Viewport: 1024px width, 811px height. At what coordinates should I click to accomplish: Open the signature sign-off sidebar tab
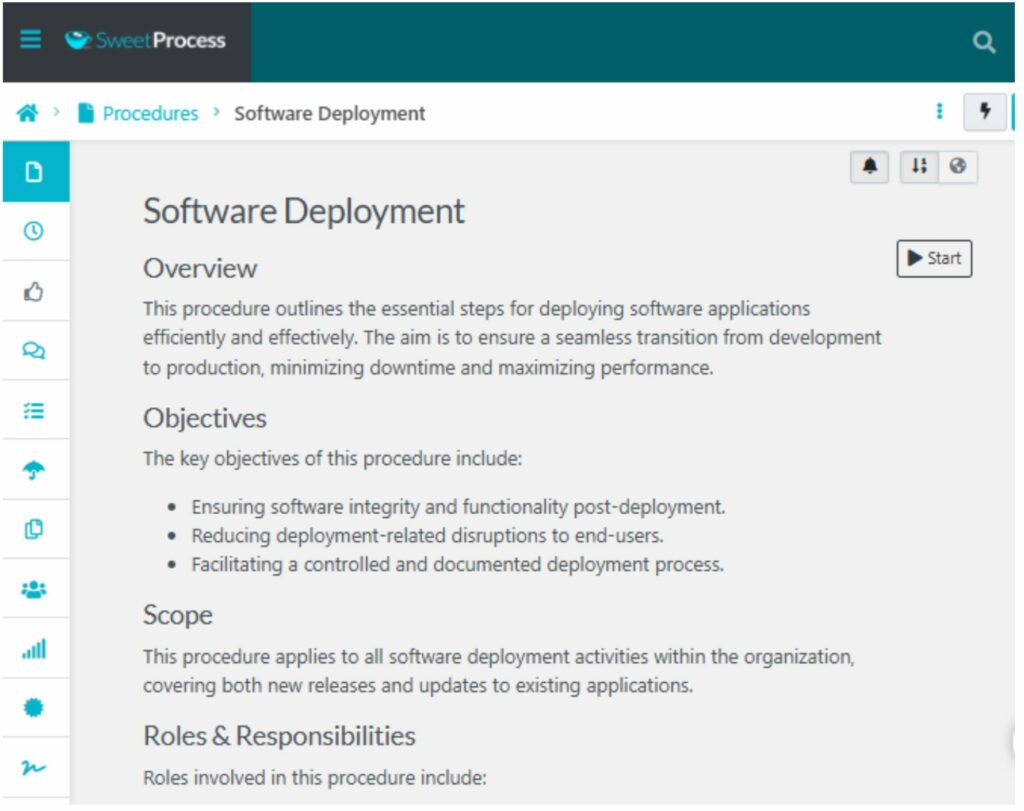pos(35,768)
